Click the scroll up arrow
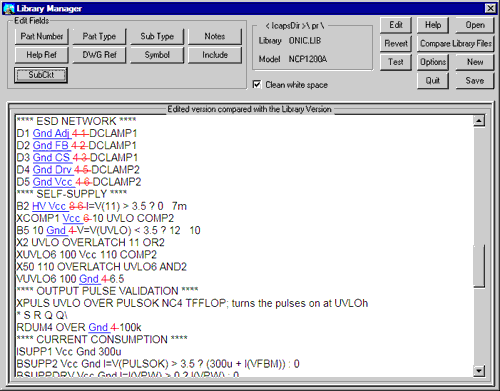 tap(479, 121)
